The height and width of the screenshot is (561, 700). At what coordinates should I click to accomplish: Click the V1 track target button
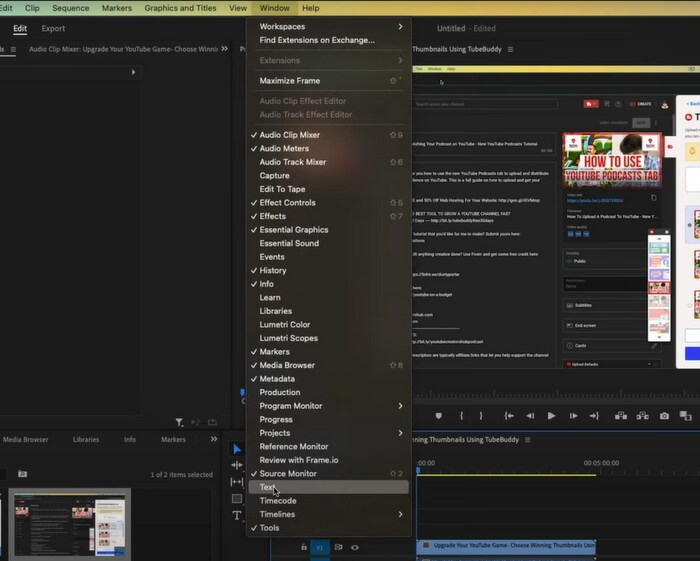(320, 547)
